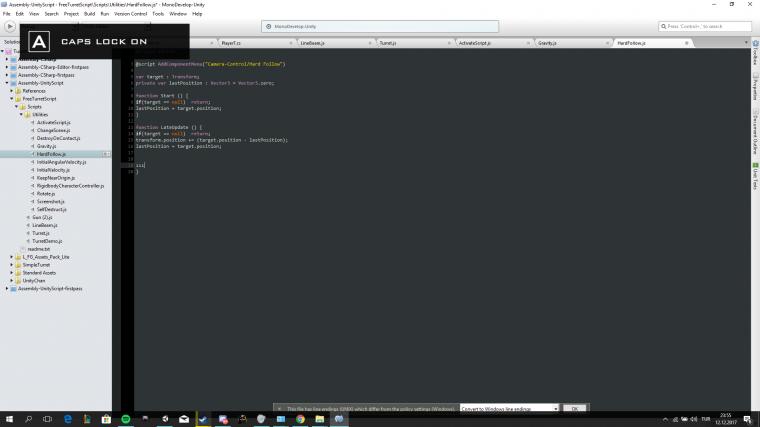Collapse the Assembly-UnityScript project
The image size is (760, 427).
7,83
